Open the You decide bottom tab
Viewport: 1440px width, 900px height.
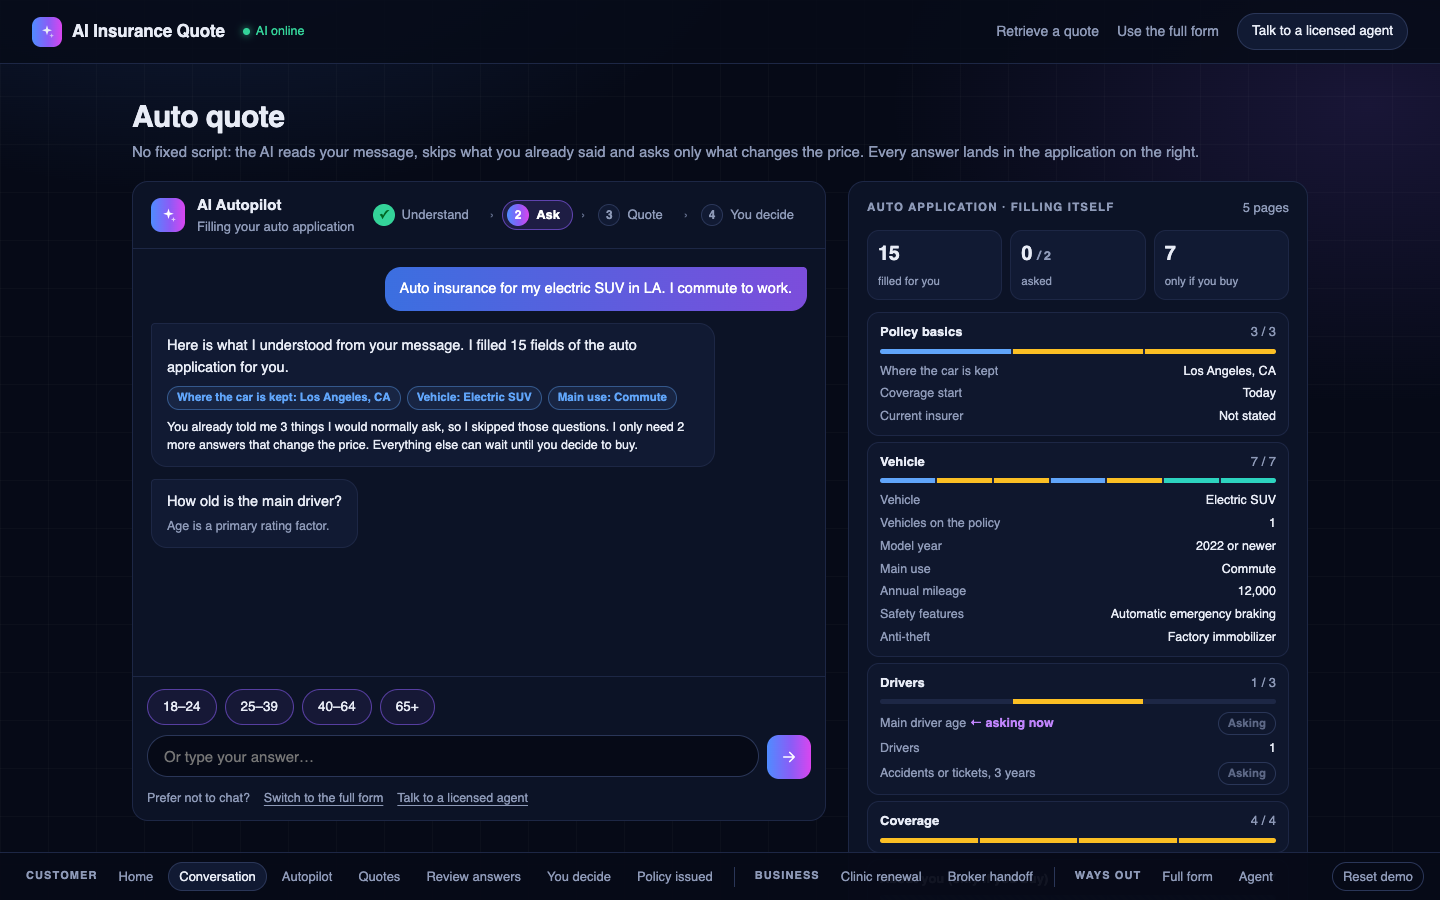coord(579,877)
